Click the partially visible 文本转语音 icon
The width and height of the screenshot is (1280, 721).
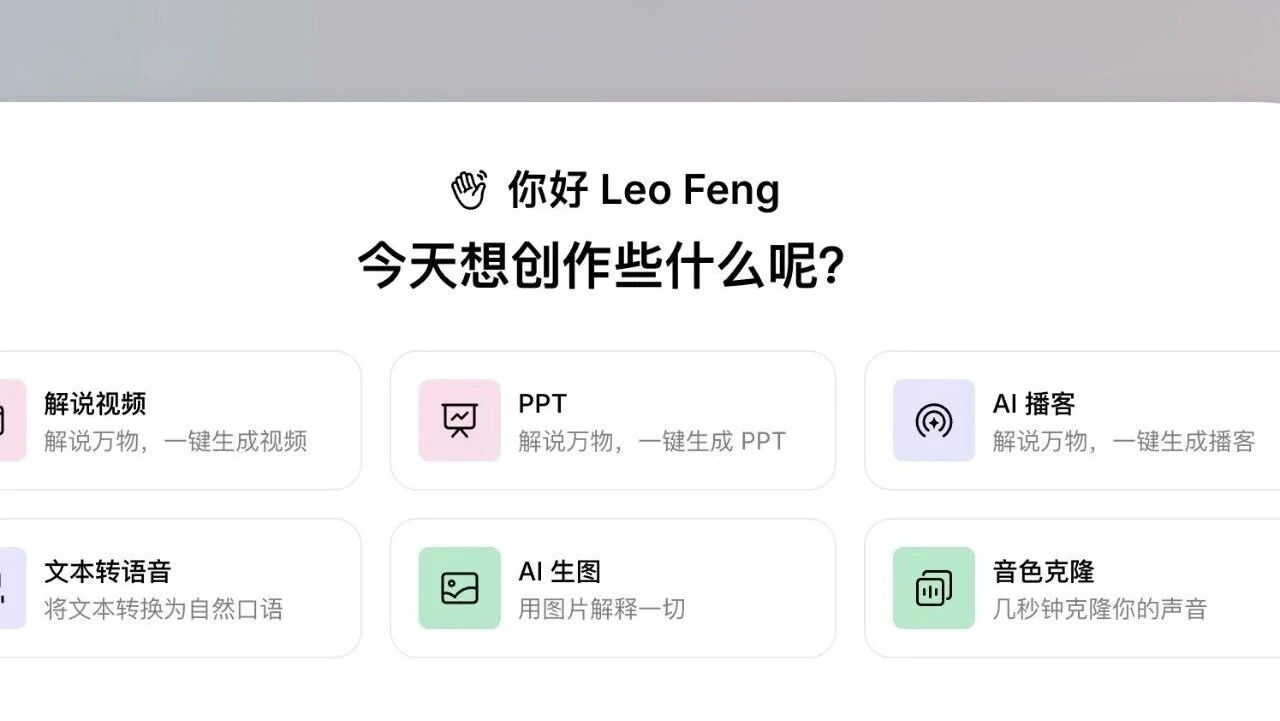click(x=11, y=588)
